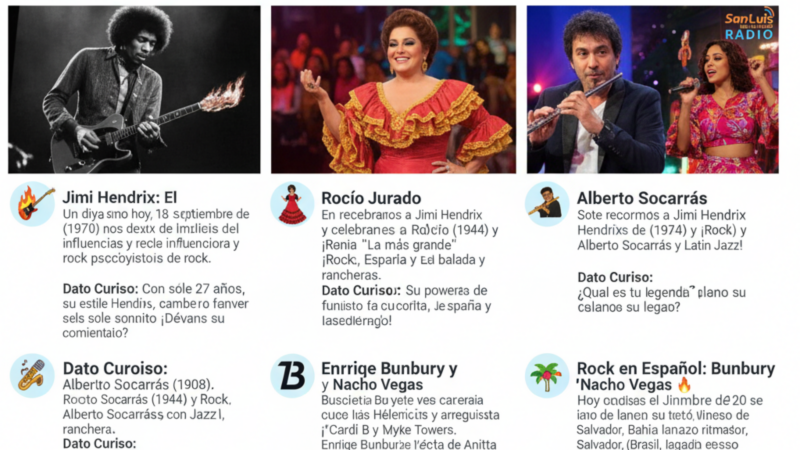Click the saxophone and microphone avatar icon
800x450 pixels.
(x=32, y=376)
